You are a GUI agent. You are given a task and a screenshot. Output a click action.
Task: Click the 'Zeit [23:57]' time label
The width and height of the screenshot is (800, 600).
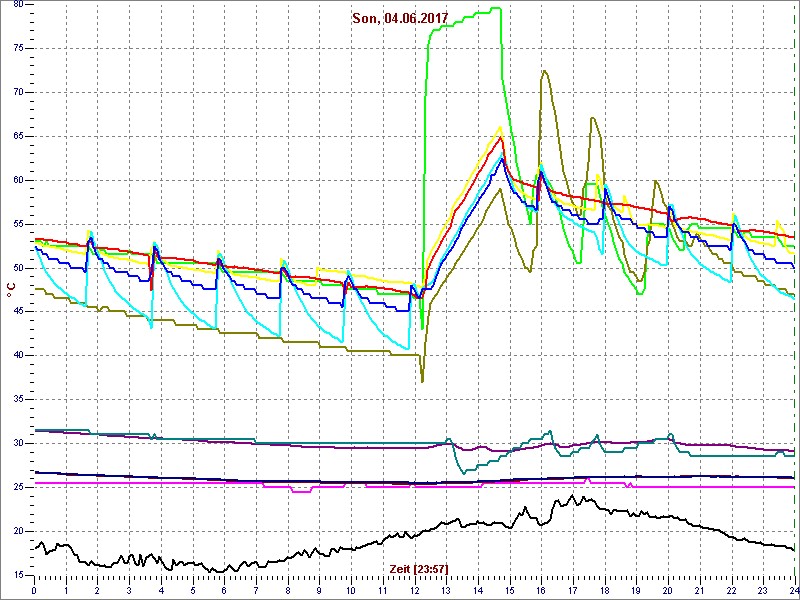pyautogui.click(x=419, y=568)
